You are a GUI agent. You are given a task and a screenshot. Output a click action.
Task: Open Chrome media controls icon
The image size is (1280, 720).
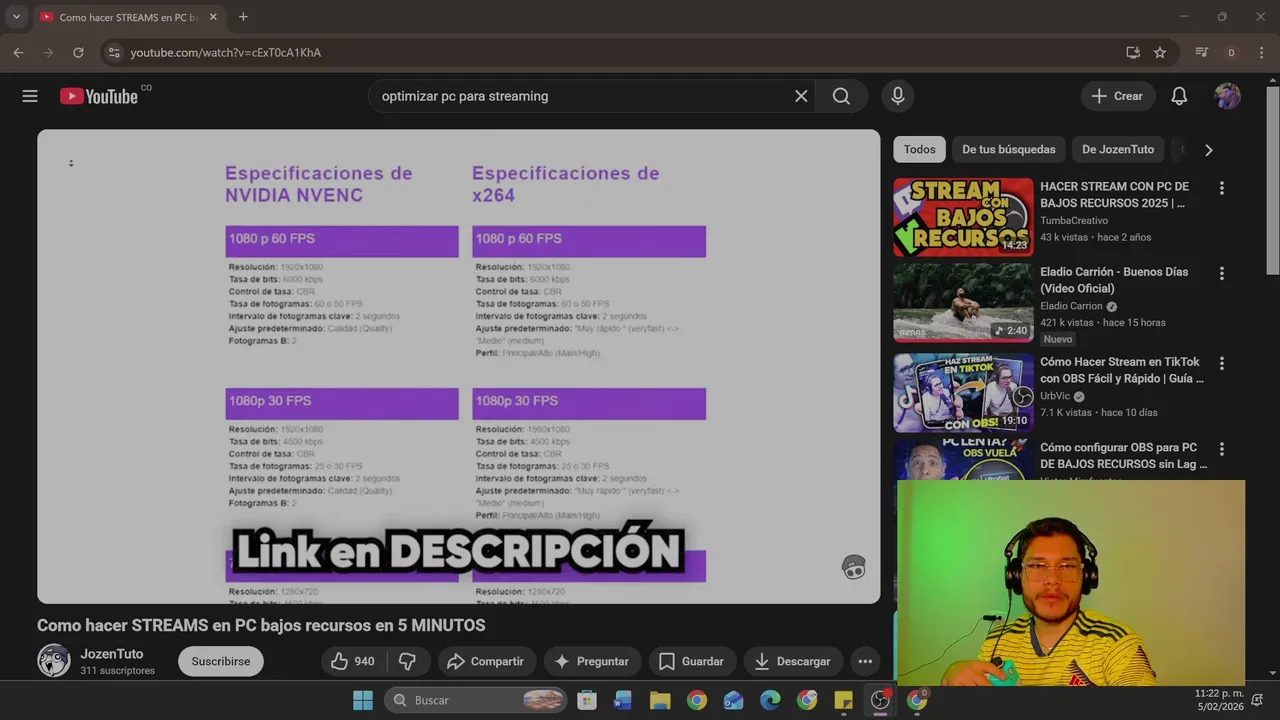pyautogui.click(x=1202, y=52)
